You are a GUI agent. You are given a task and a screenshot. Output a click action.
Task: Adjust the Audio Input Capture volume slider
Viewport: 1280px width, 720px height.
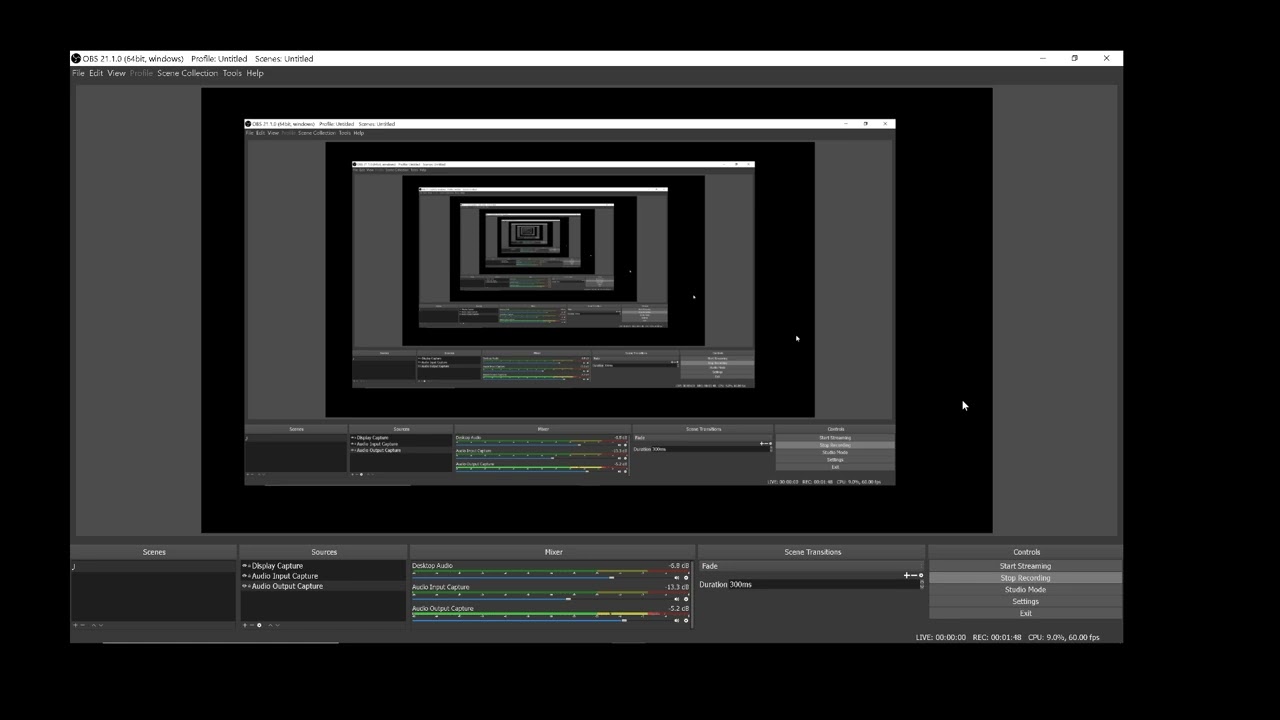pyautogui.click(x=568, y=599)
